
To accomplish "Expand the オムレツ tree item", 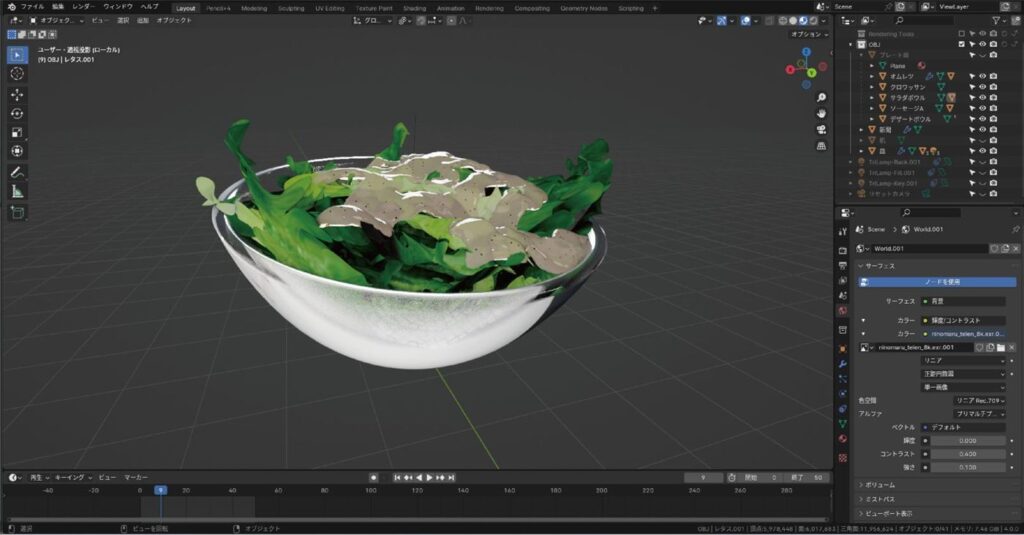I will [872, 76].
